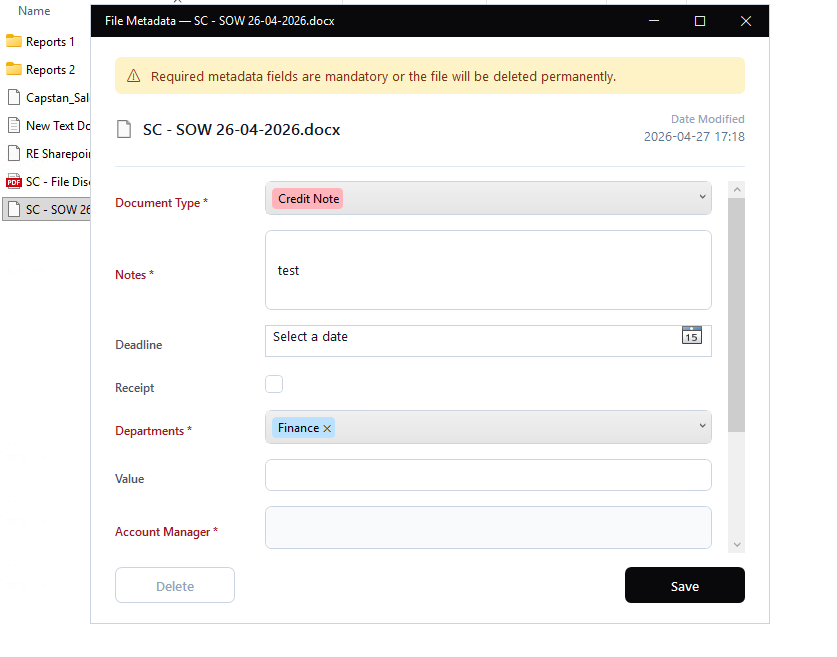Expand the Document Type dropdown
Image resolution: width=837 pixels, height=657 pixels.
coord(702,198)
